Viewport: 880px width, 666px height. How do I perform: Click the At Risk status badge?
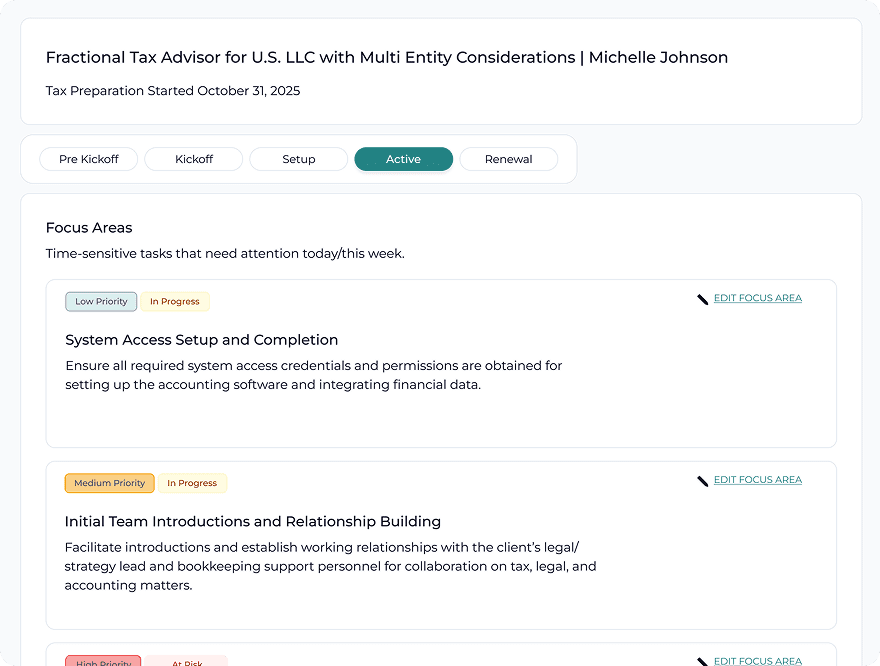[187, 661]
